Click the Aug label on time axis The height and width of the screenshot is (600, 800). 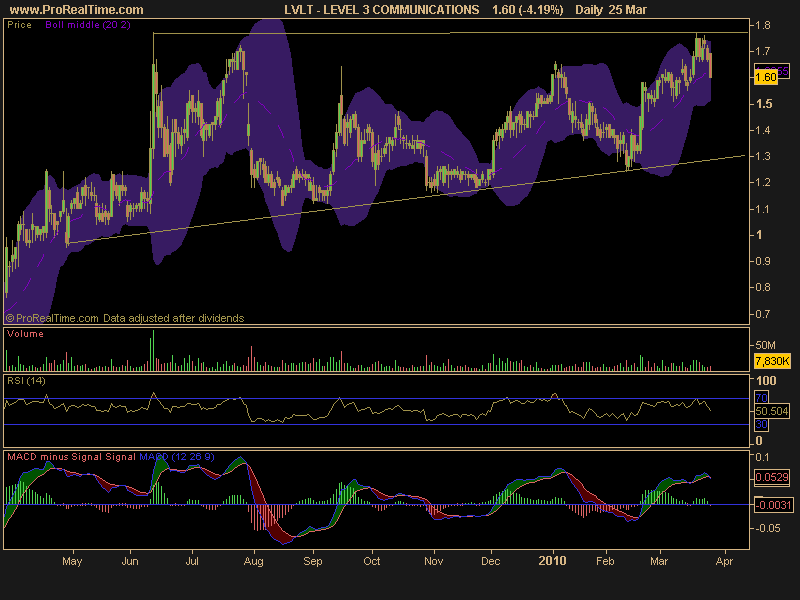coord(254,561)
